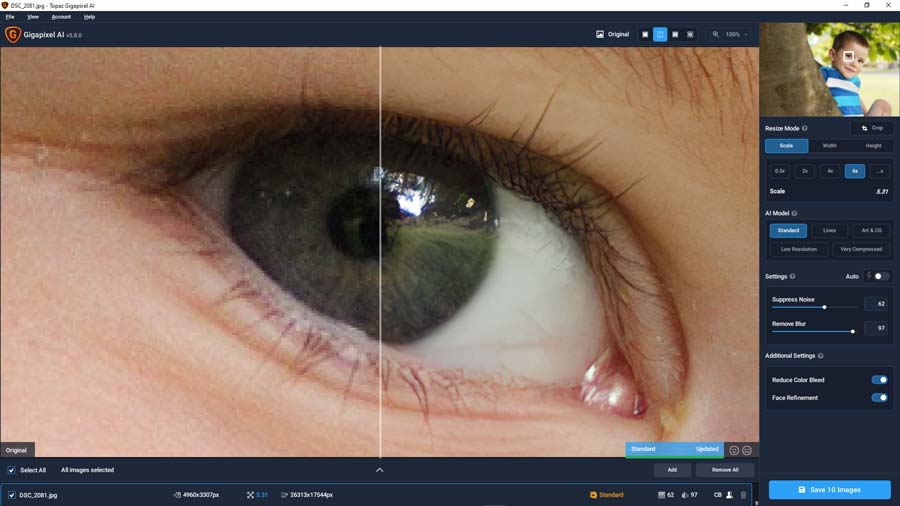Enable the Auto settings toggle
Viewport: 900px width, 506px height.
click(879, 276)
